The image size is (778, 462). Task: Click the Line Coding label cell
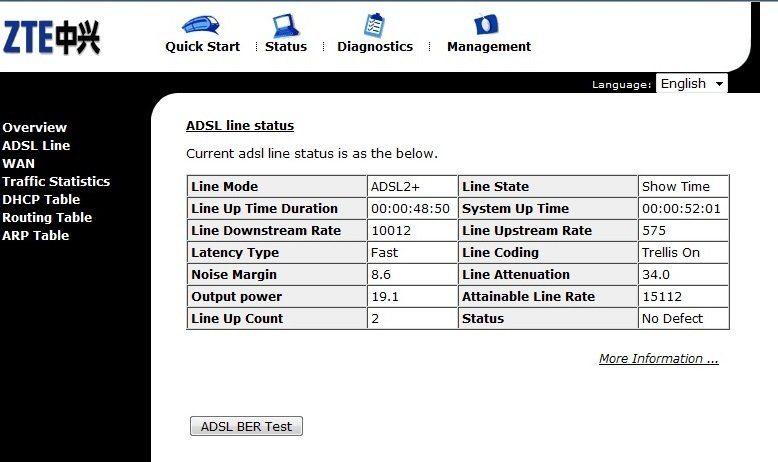pos(548,253)
